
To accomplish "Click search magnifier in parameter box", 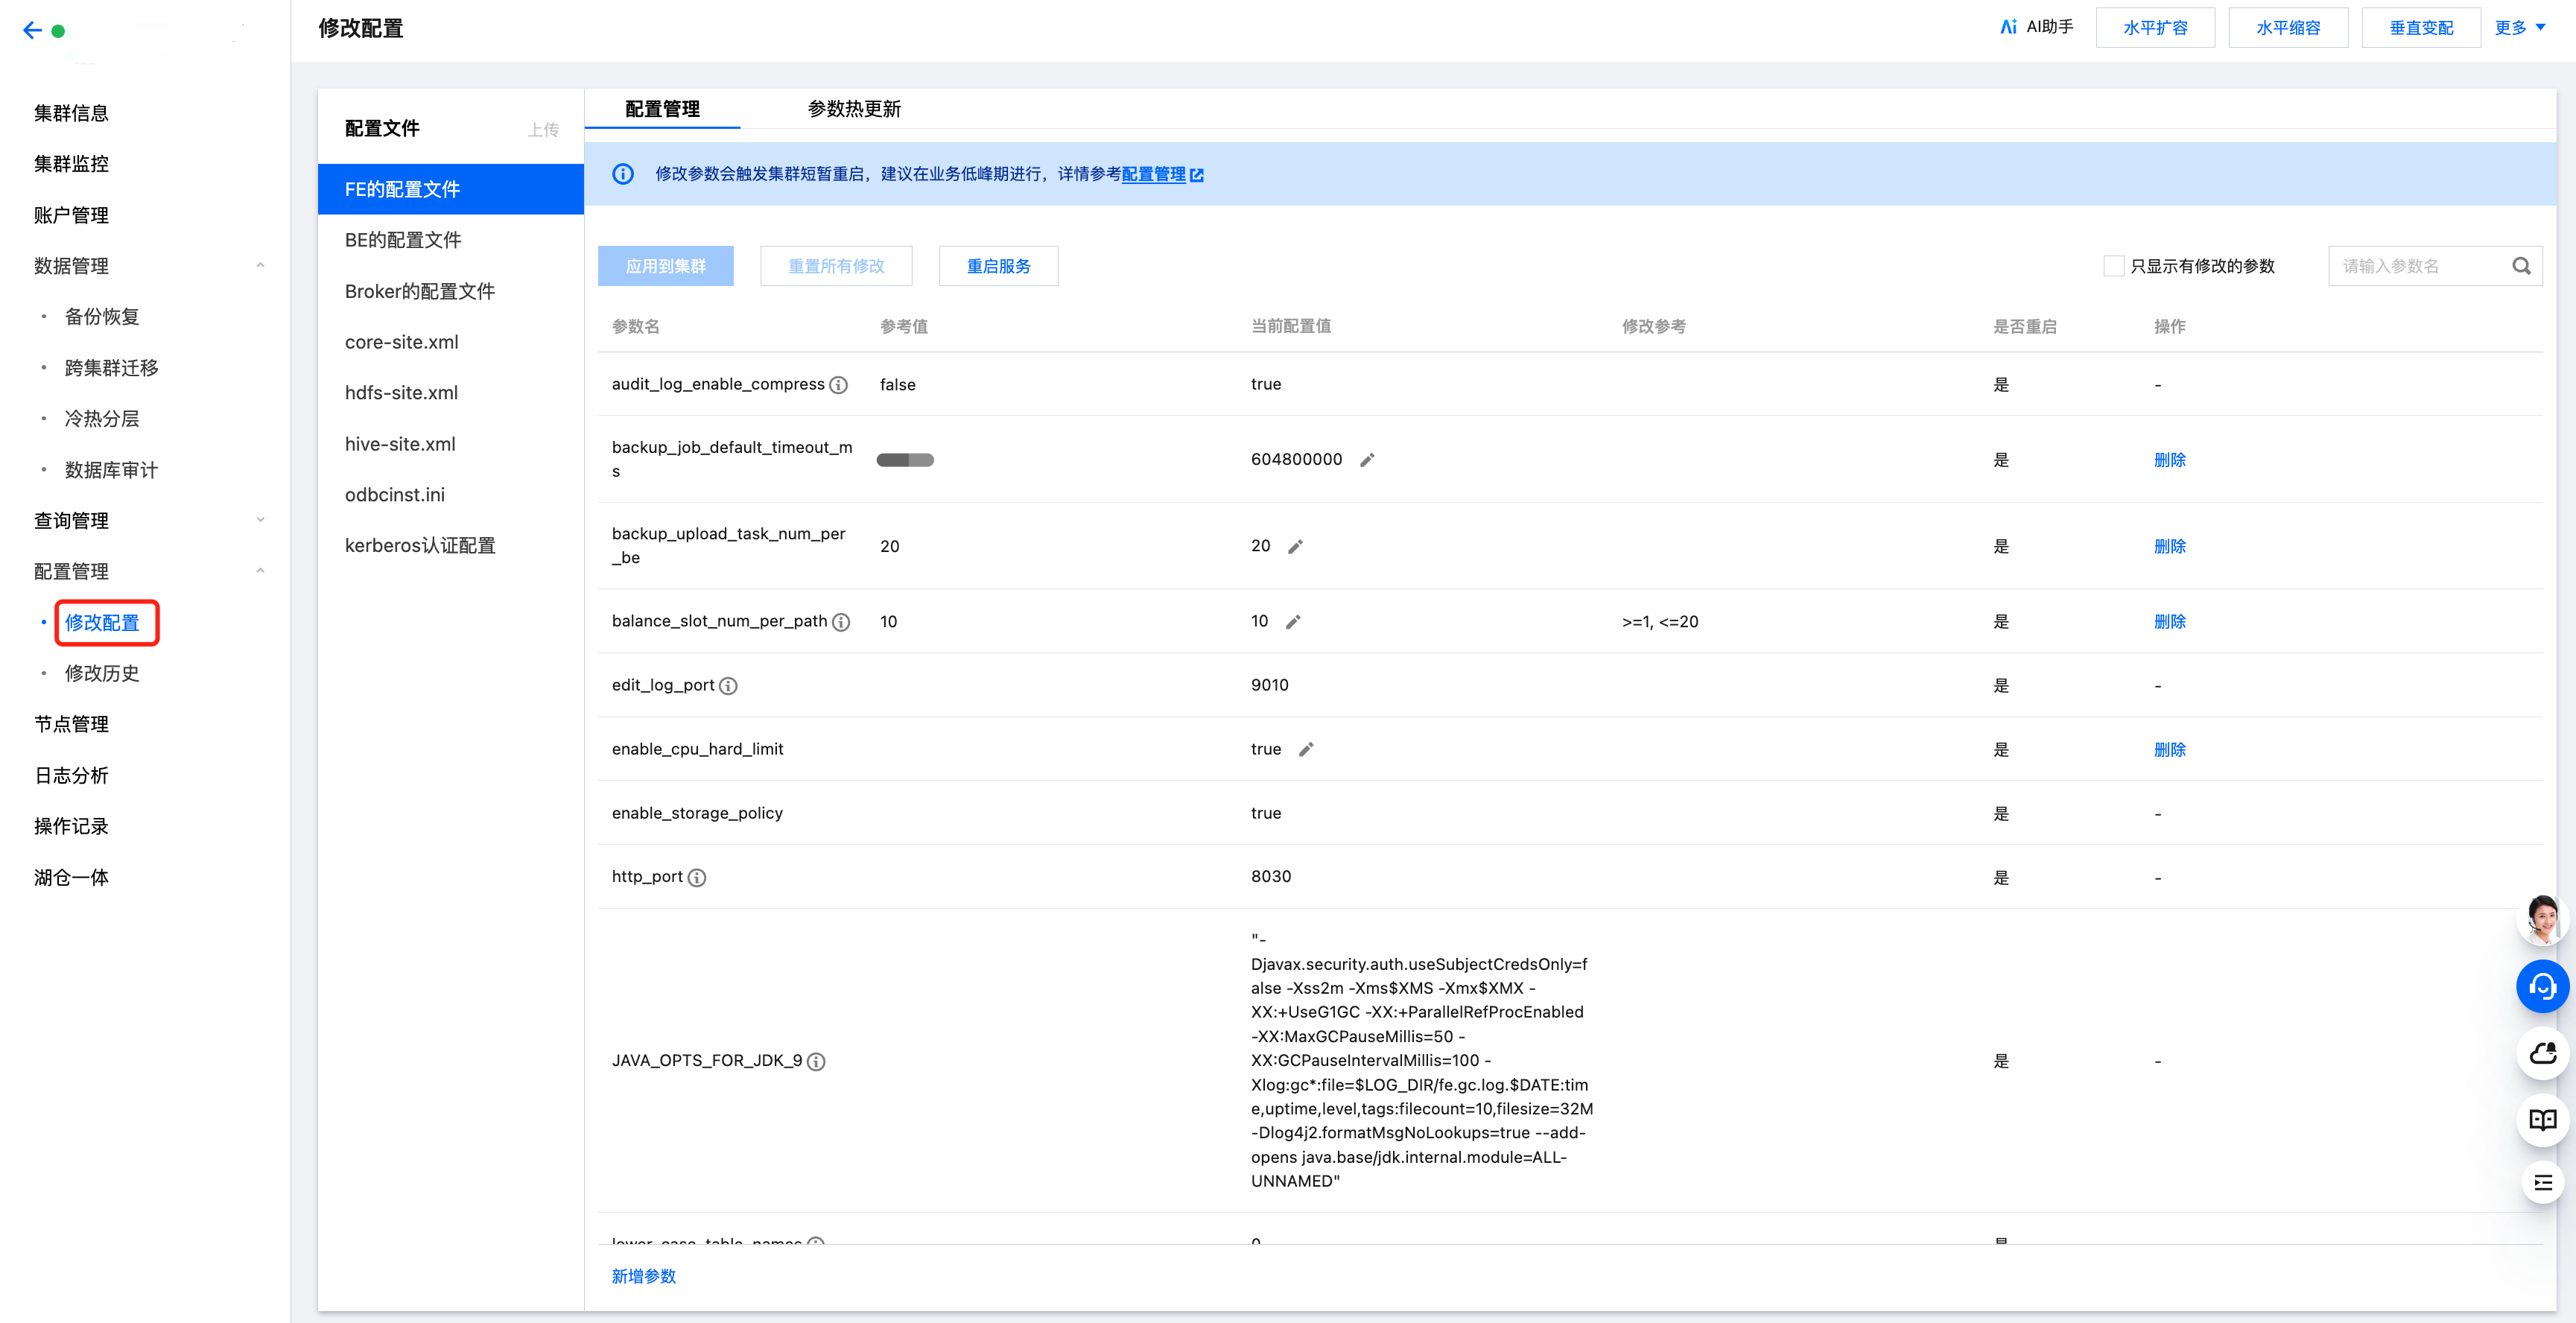I will 2521,266.
